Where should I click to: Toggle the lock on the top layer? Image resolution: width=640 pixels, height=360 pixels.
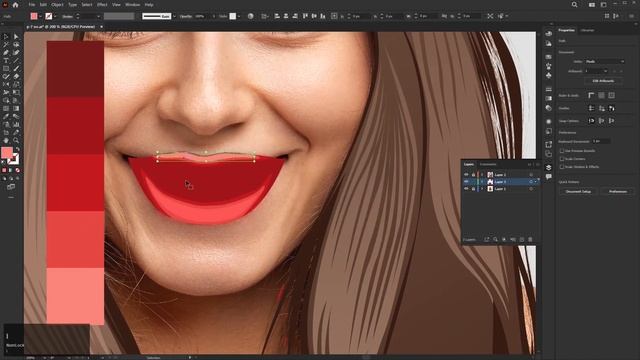tap(473, 175)
